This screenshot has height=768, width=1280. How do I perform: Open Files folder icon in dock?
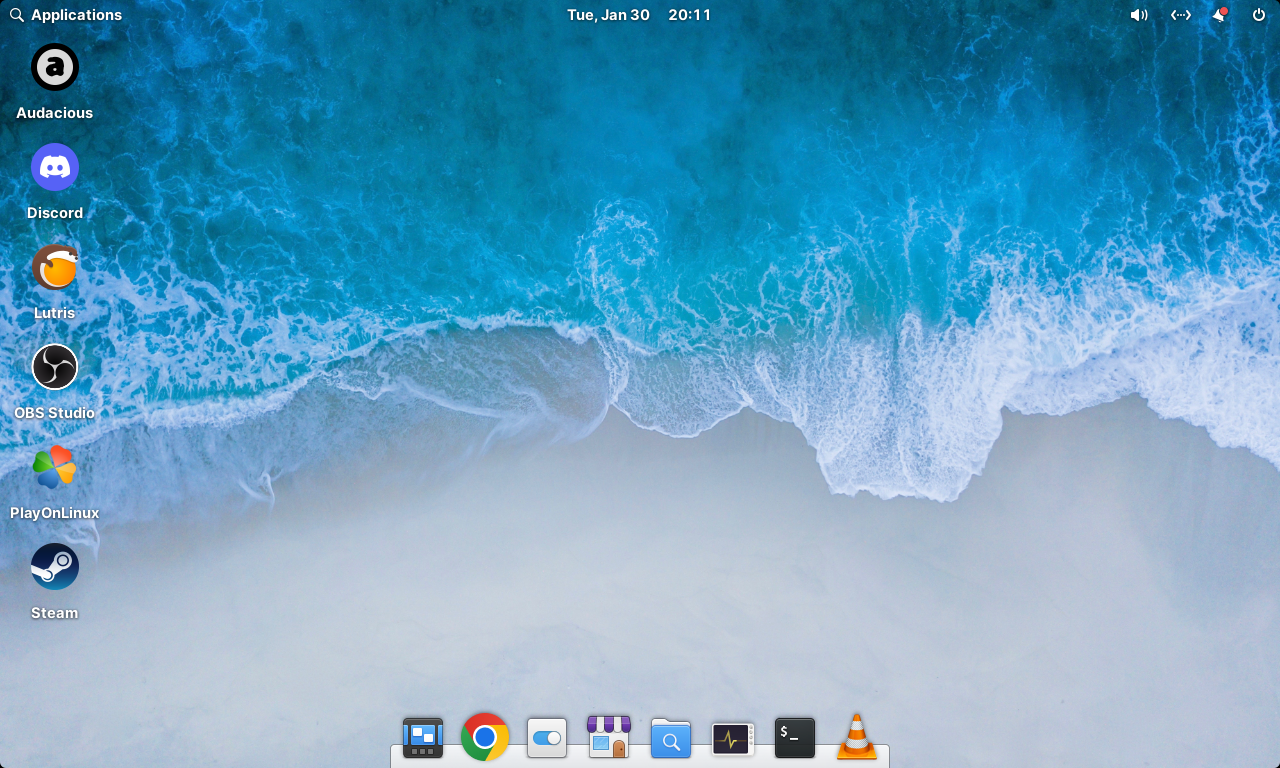[x=671, y=738]
